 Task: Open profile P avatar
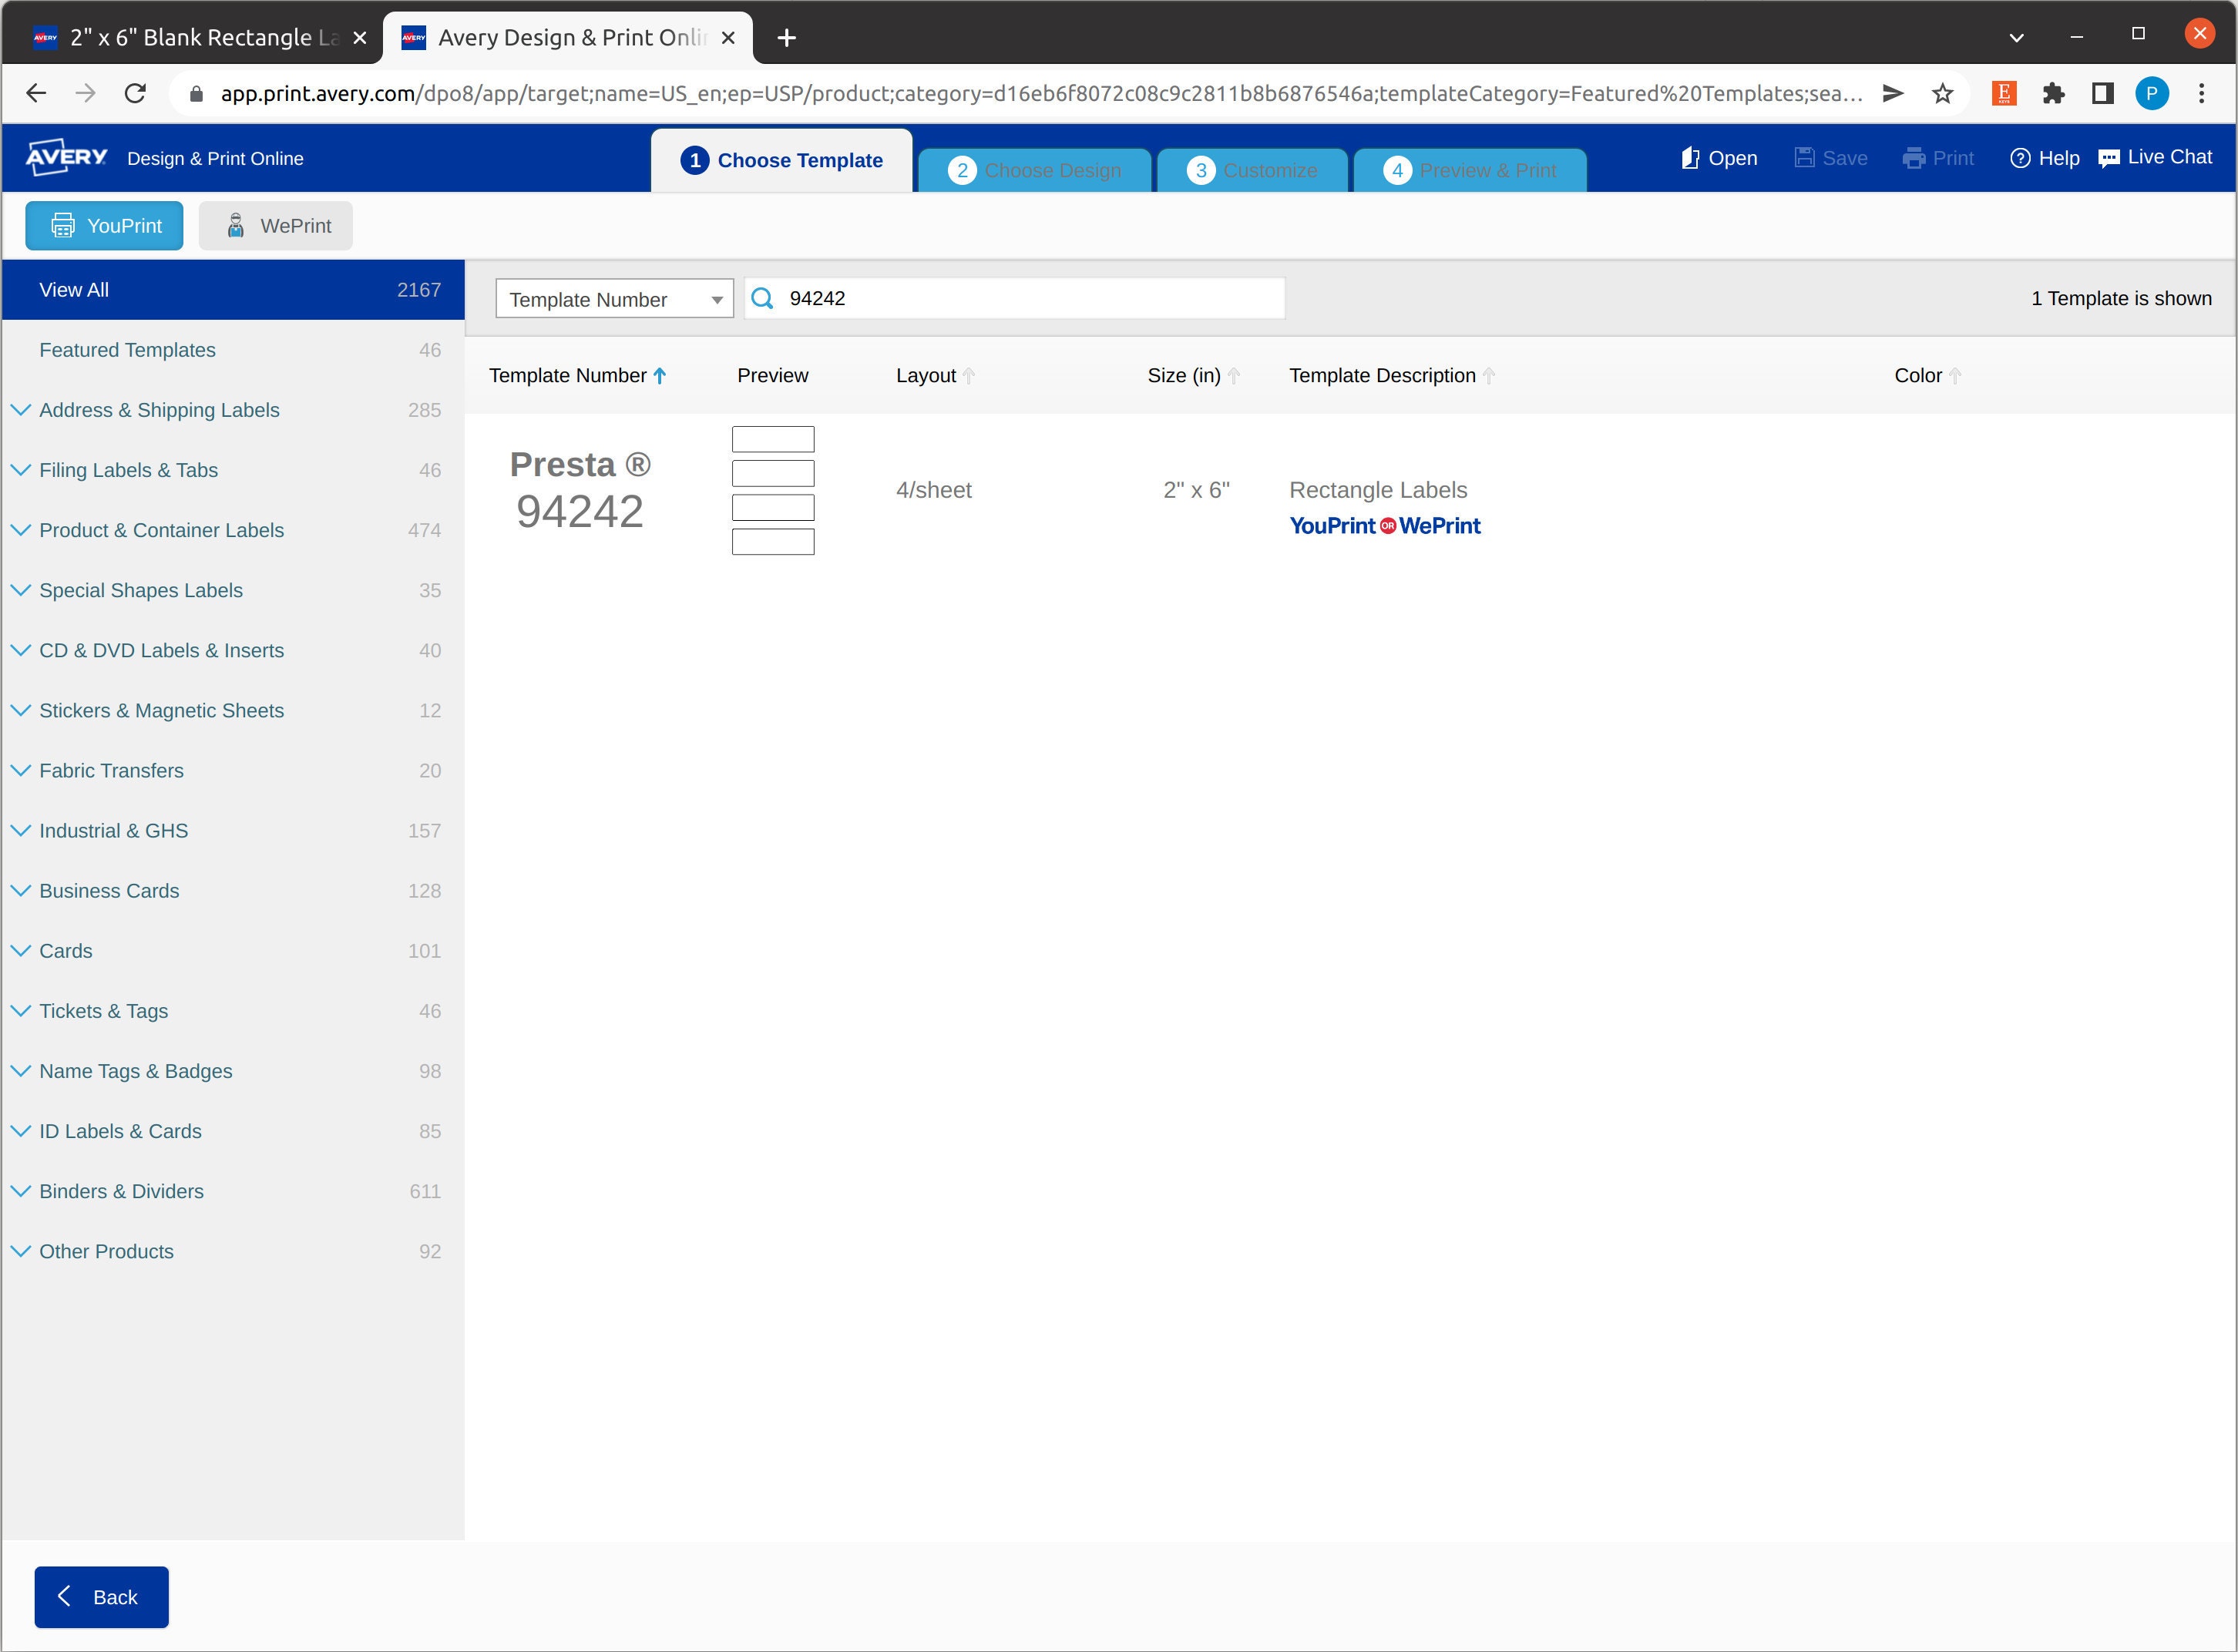pyautogui.click(x=2152, y=93)
